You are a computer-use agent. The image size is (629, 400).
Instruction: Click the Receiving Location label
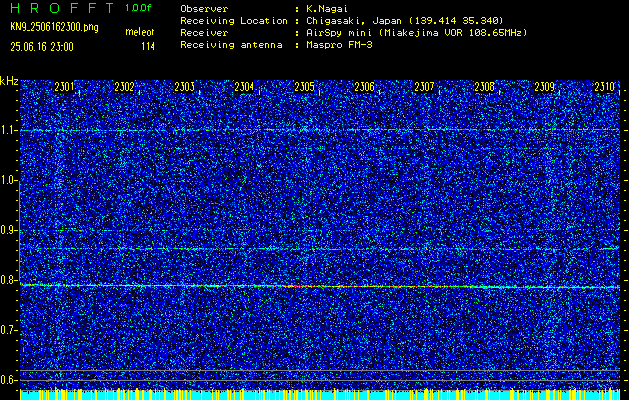(234, 21)
